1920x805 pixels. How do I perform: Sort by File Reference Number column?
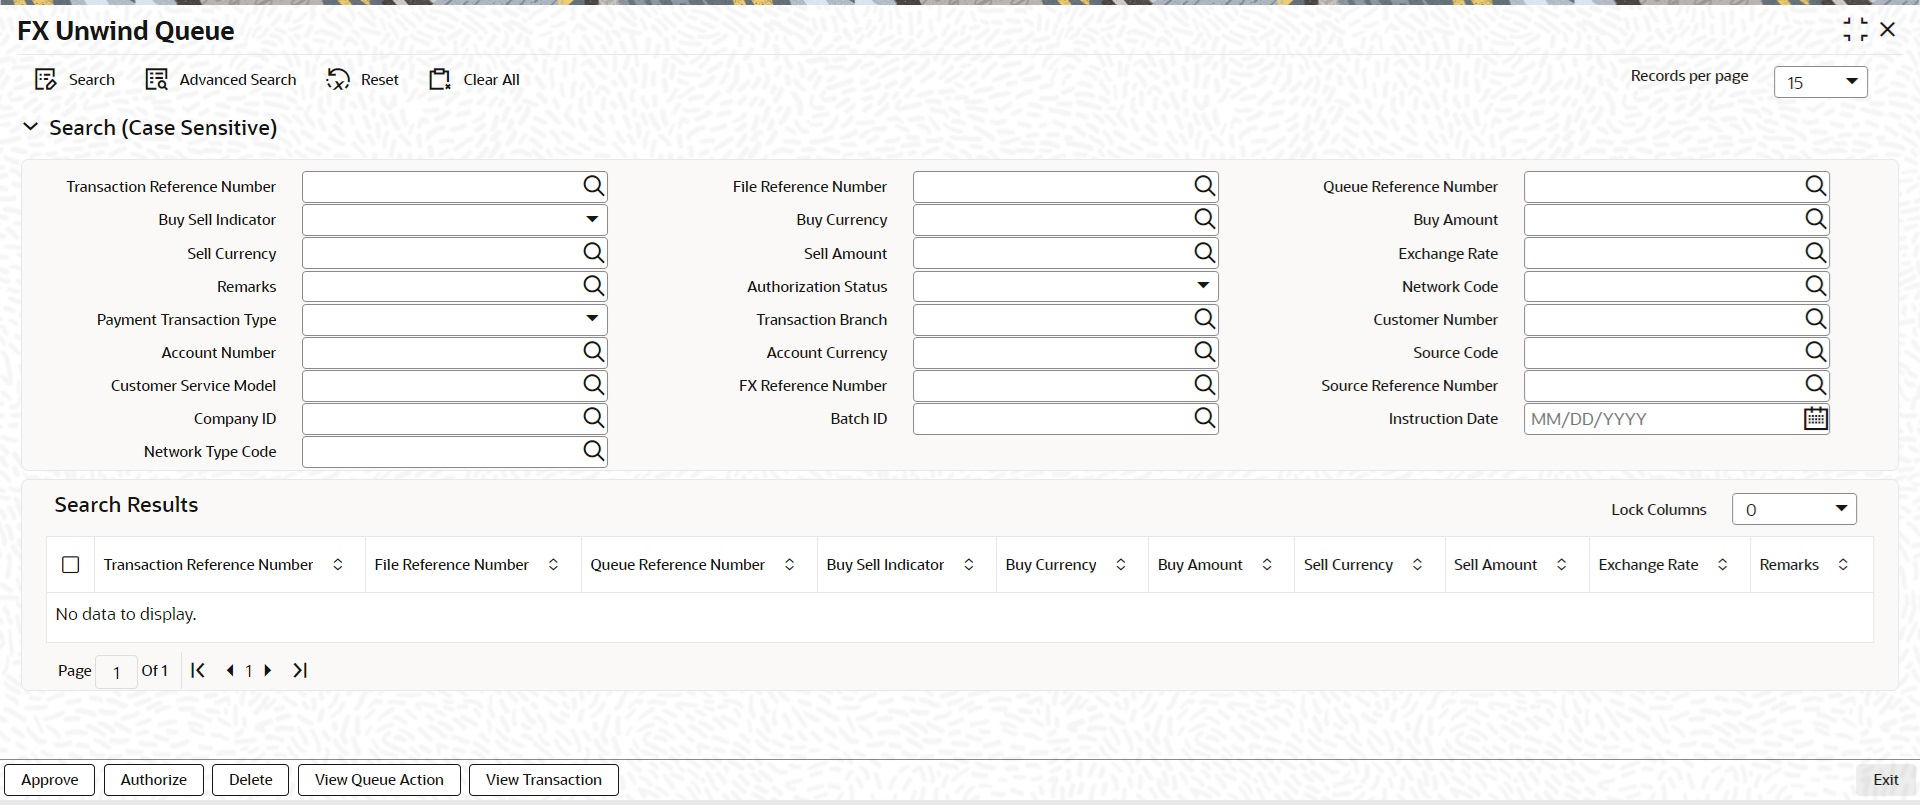coord(553,565)
